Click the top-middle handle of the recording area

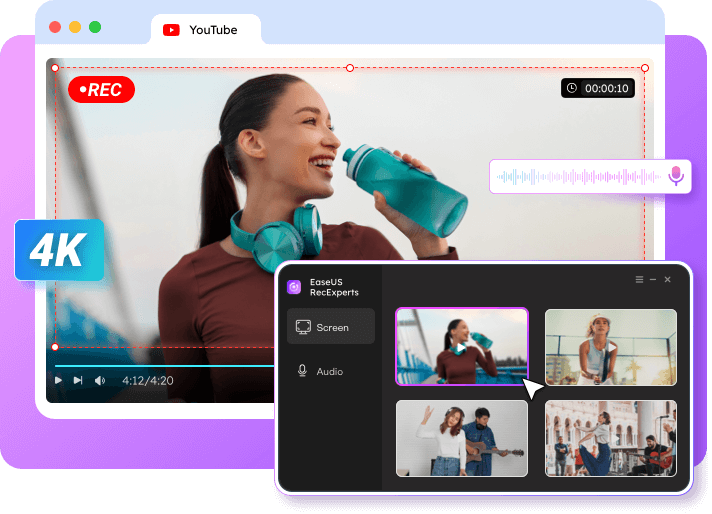coord(350,68)
